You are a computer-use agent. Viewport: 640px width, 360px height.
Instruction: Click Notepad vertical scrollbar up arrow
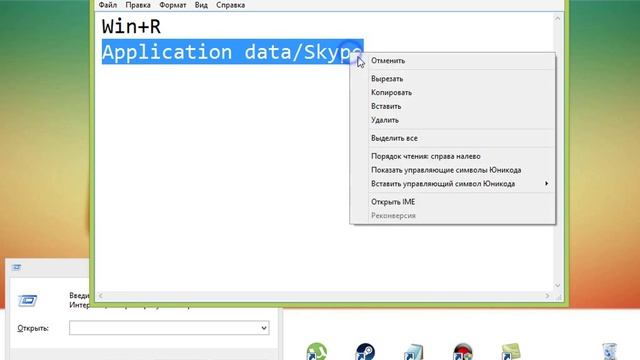tap(558, 18)
